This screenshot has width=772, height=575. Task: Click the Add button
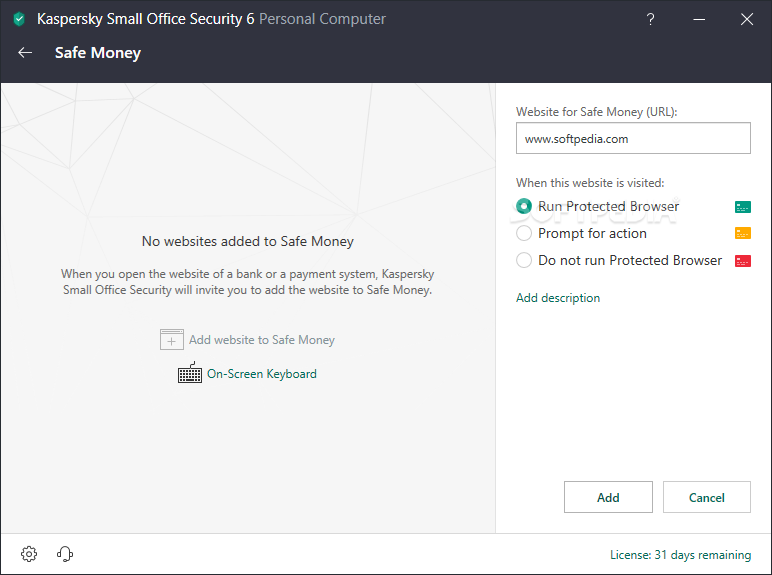608,497
